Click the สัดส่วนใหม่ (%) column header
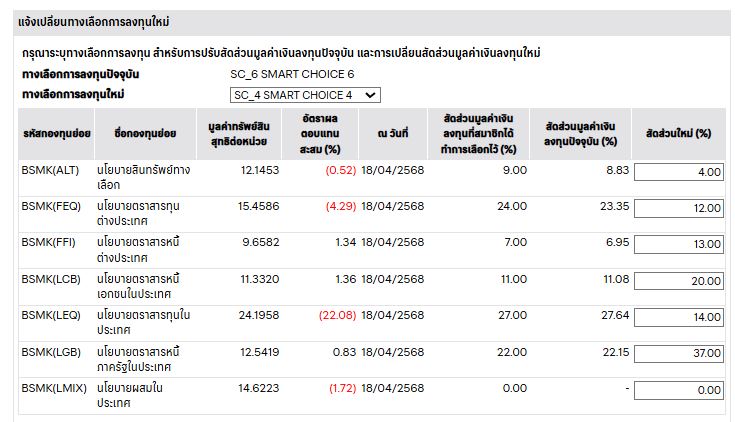 (678, 134)
